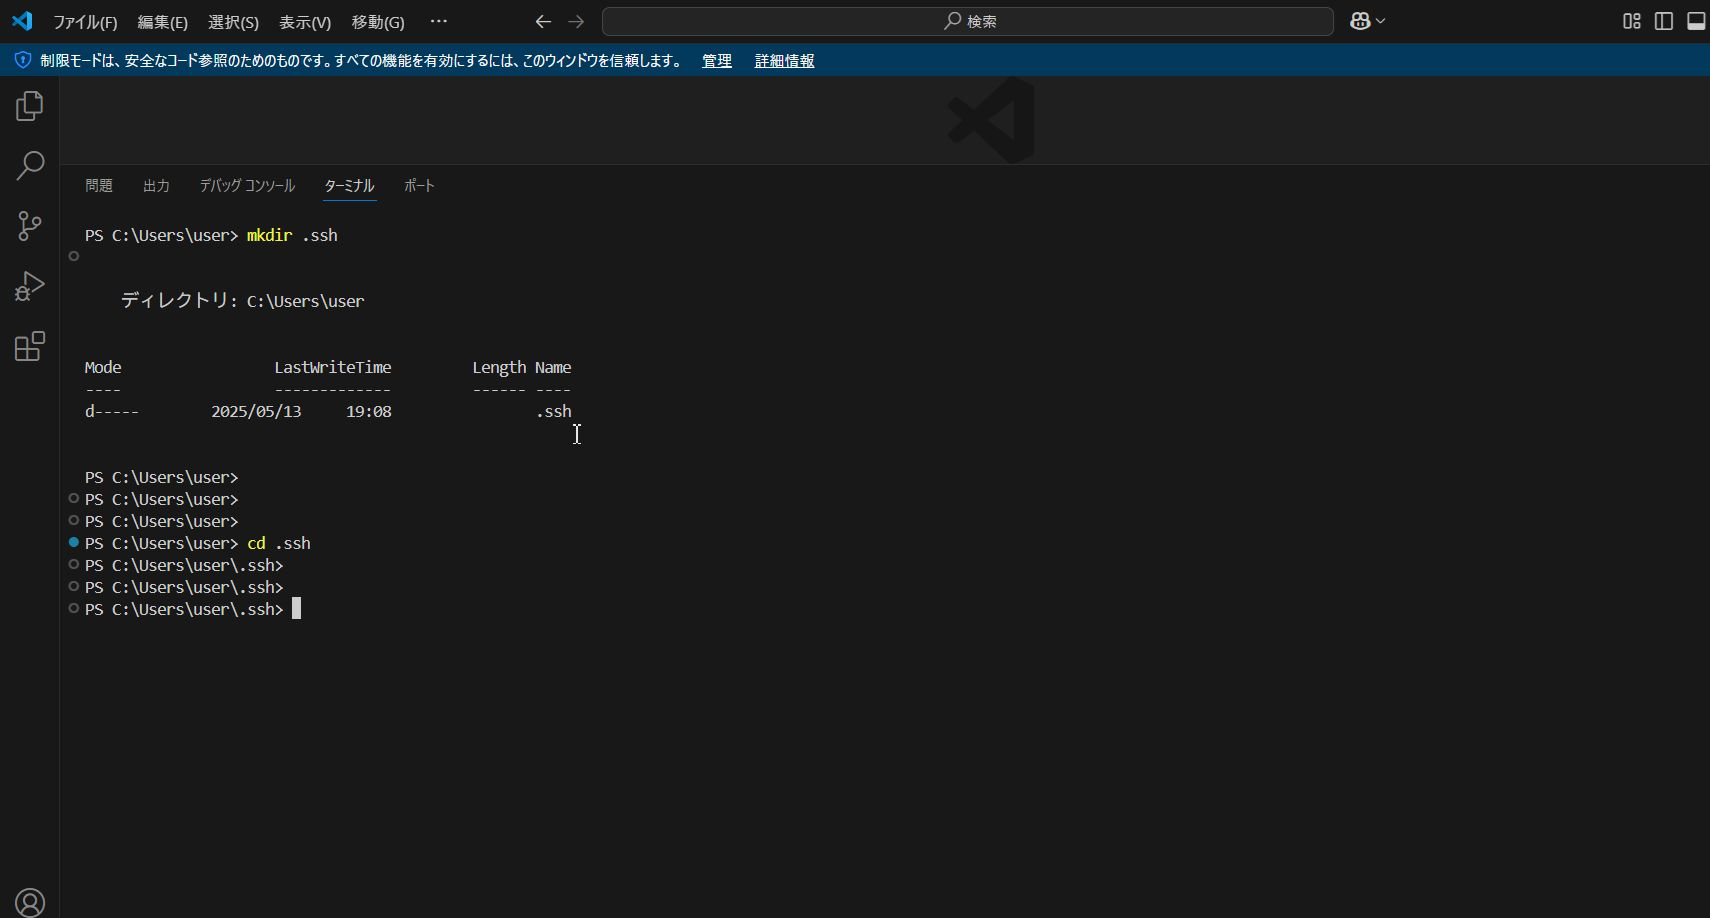Toggle the bottom panel visibility
This screenshot has width=1710, height=918.
coord(1696,21)
